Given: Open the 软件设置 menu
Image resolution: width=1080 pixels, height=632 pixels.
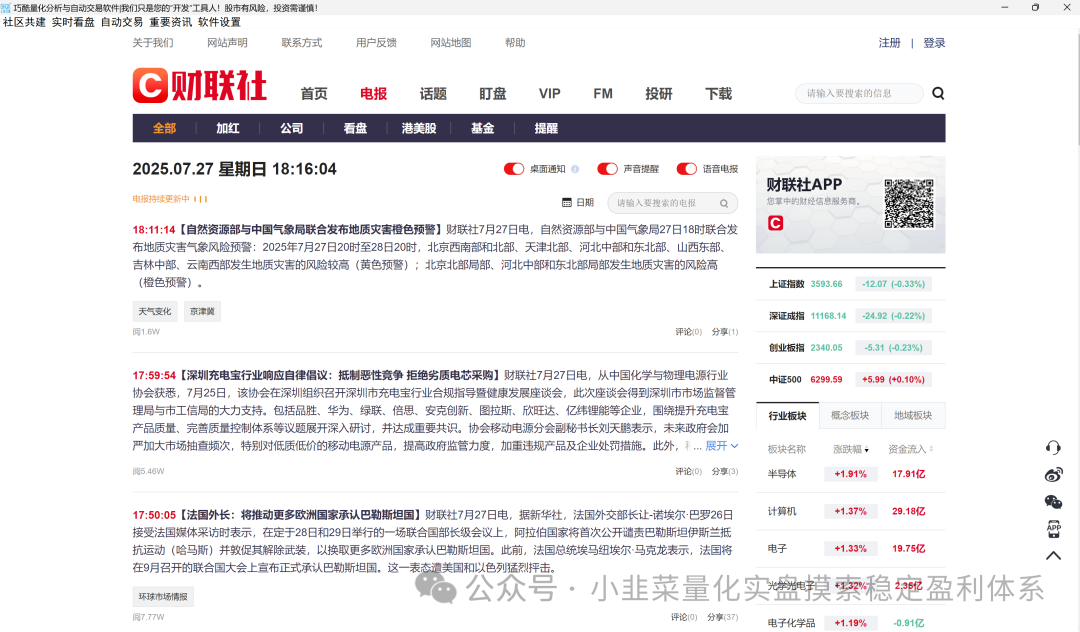Looking at the screenshot, I should 219,22.
